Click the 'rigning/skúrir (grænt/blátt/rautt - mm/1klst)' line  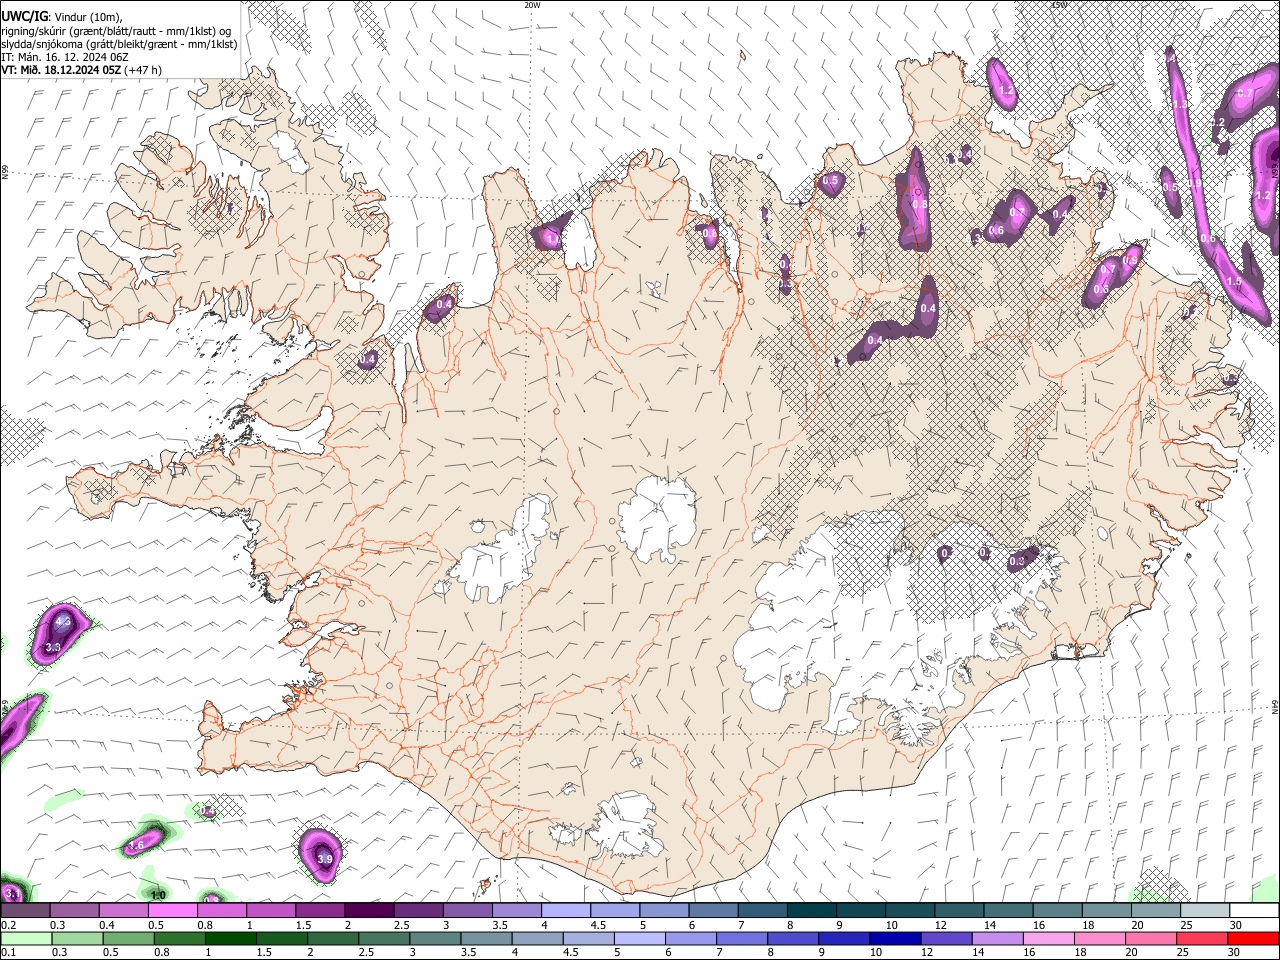pos(110,31)
